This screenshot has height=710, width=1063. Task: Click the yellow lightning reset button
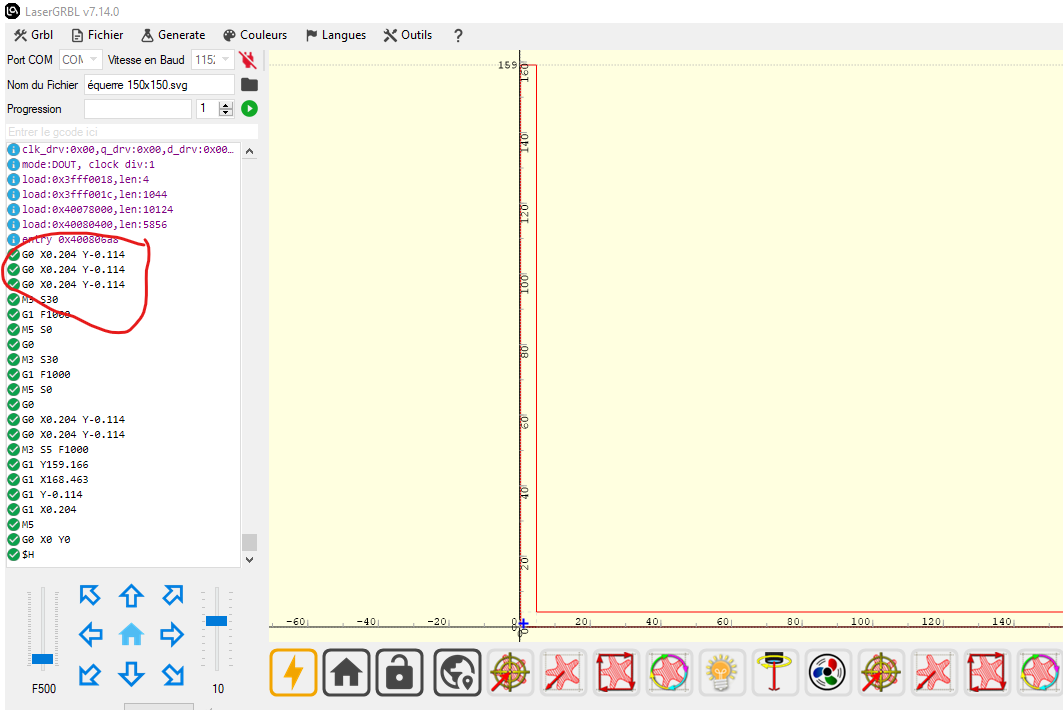[294, 672]
